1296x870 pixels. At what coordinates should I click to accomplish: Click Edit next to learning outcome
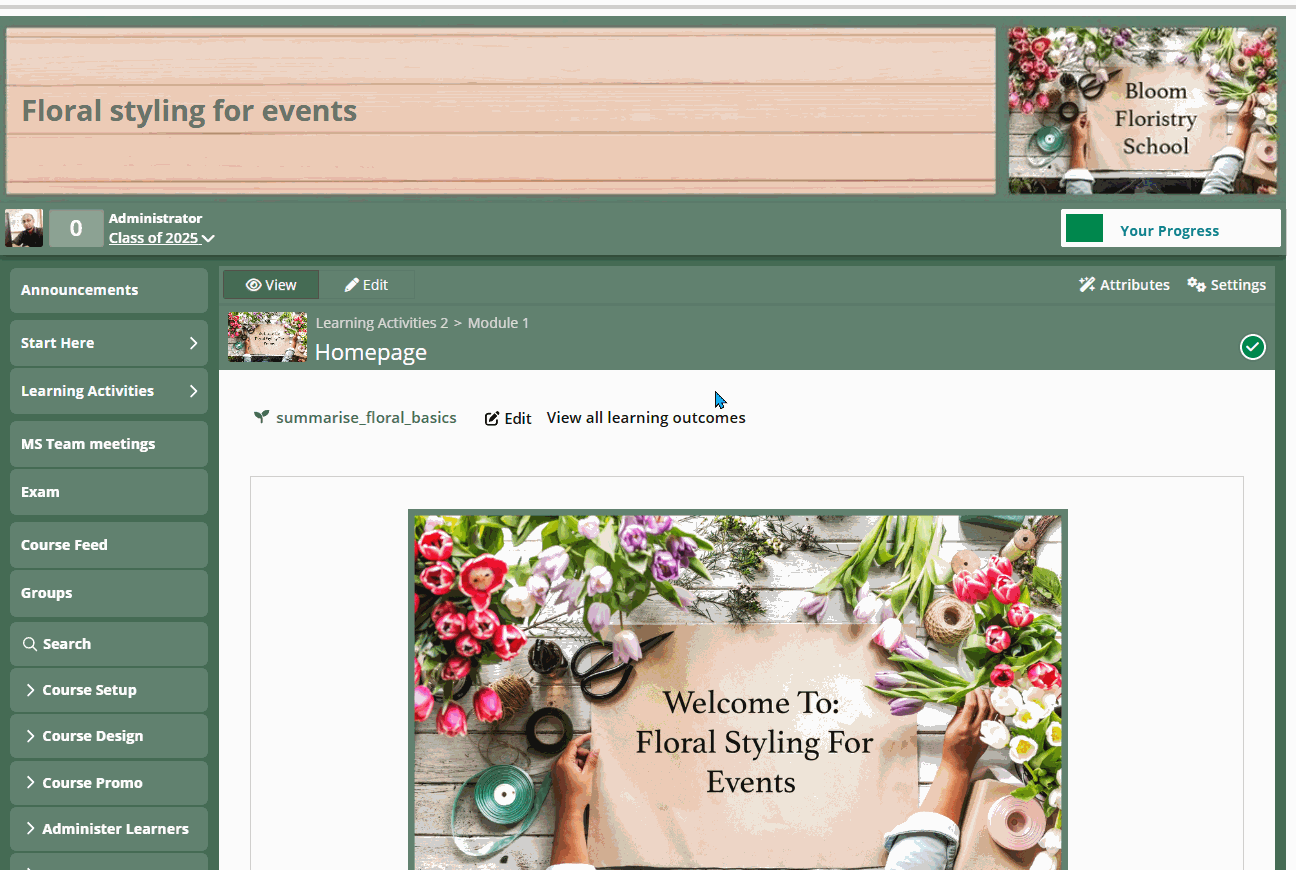tap(508, 418)
